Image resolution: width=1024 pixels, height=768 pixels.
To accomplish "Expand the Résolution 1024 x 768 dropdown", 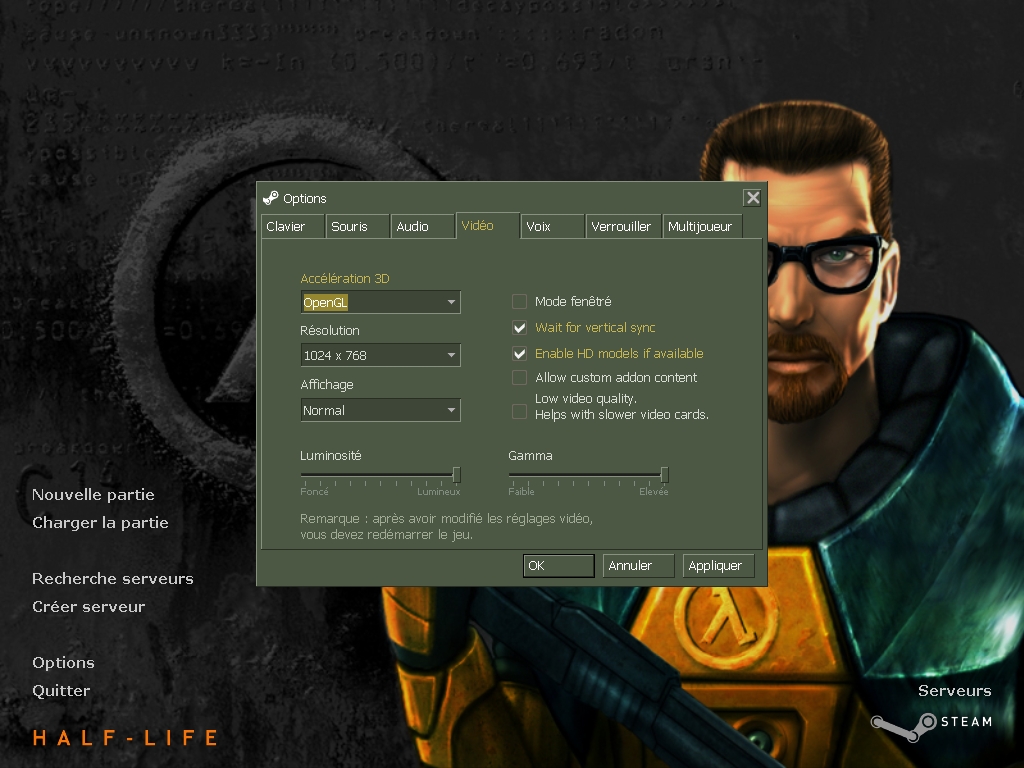I will tap(380, 355).
